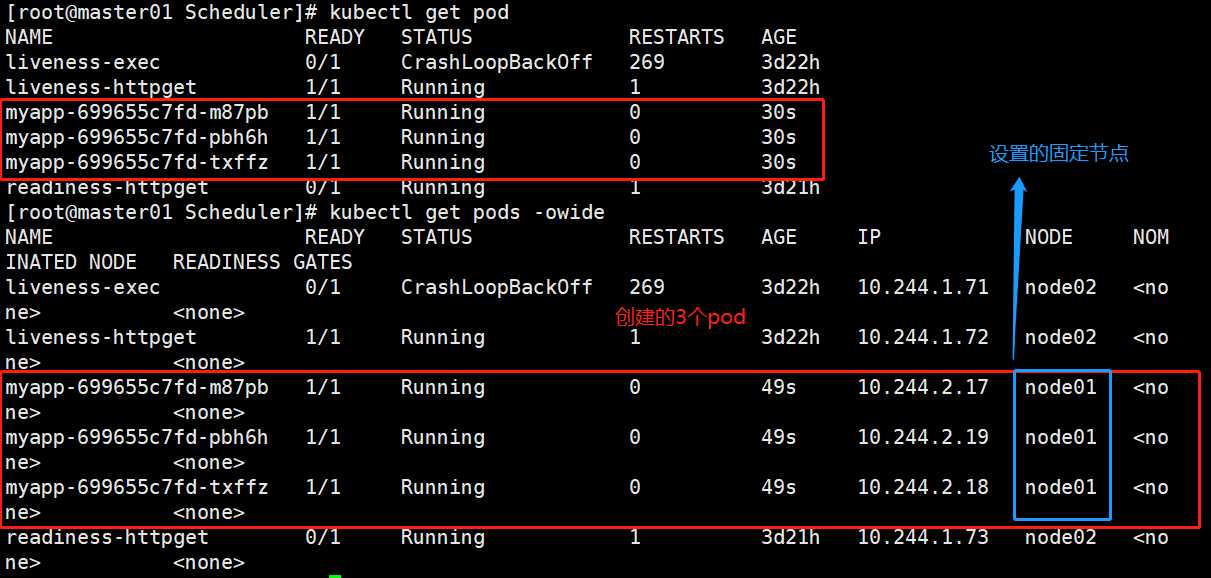Click the blue annotation text 设置的固定节点
The image size is (1211, 578).
1059,154
